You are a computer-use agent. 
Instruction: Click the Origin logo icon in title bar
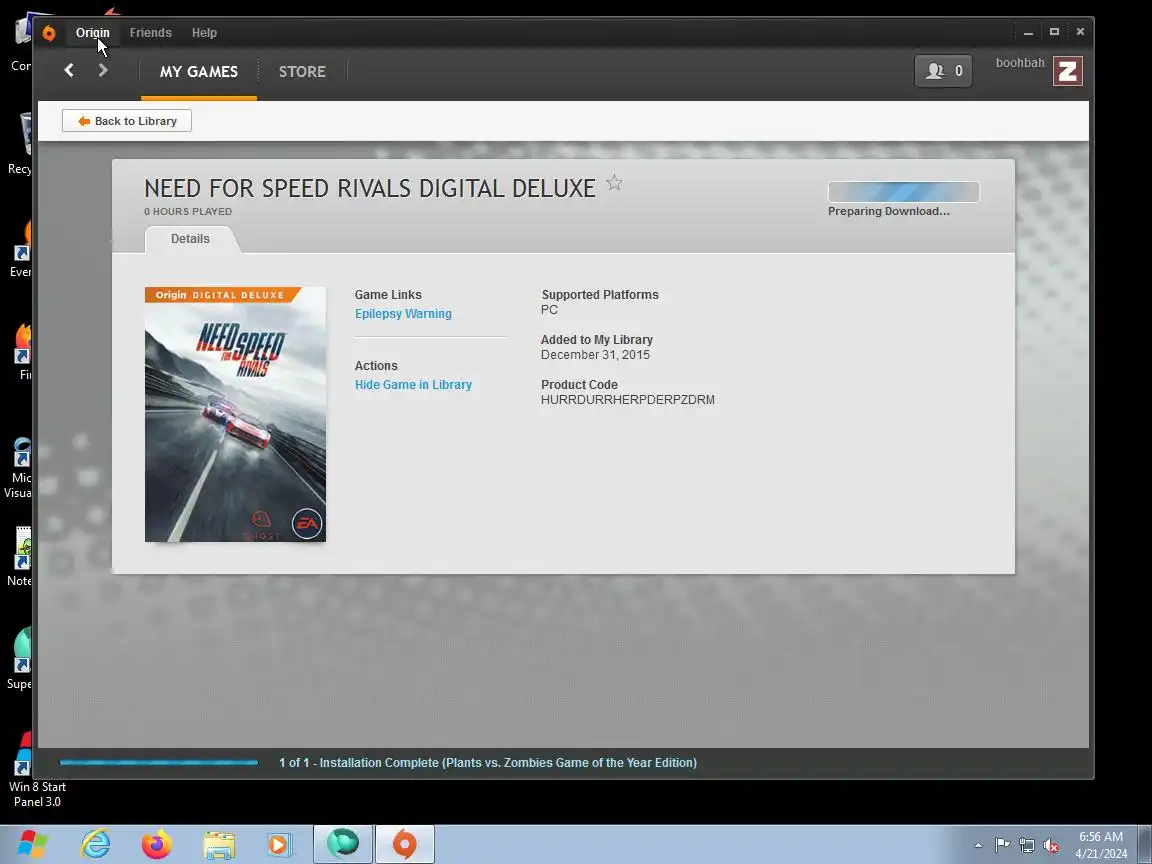click(49, 33)
